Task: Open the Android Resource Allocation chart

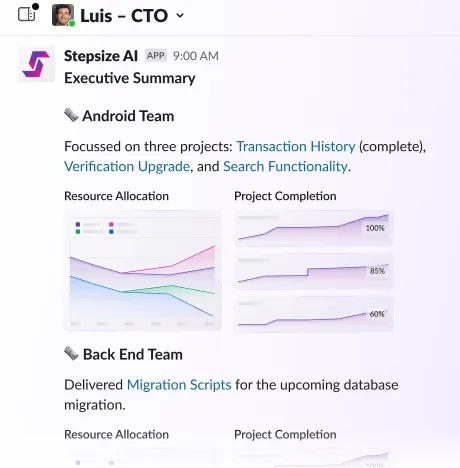Action: coord(143,270)
